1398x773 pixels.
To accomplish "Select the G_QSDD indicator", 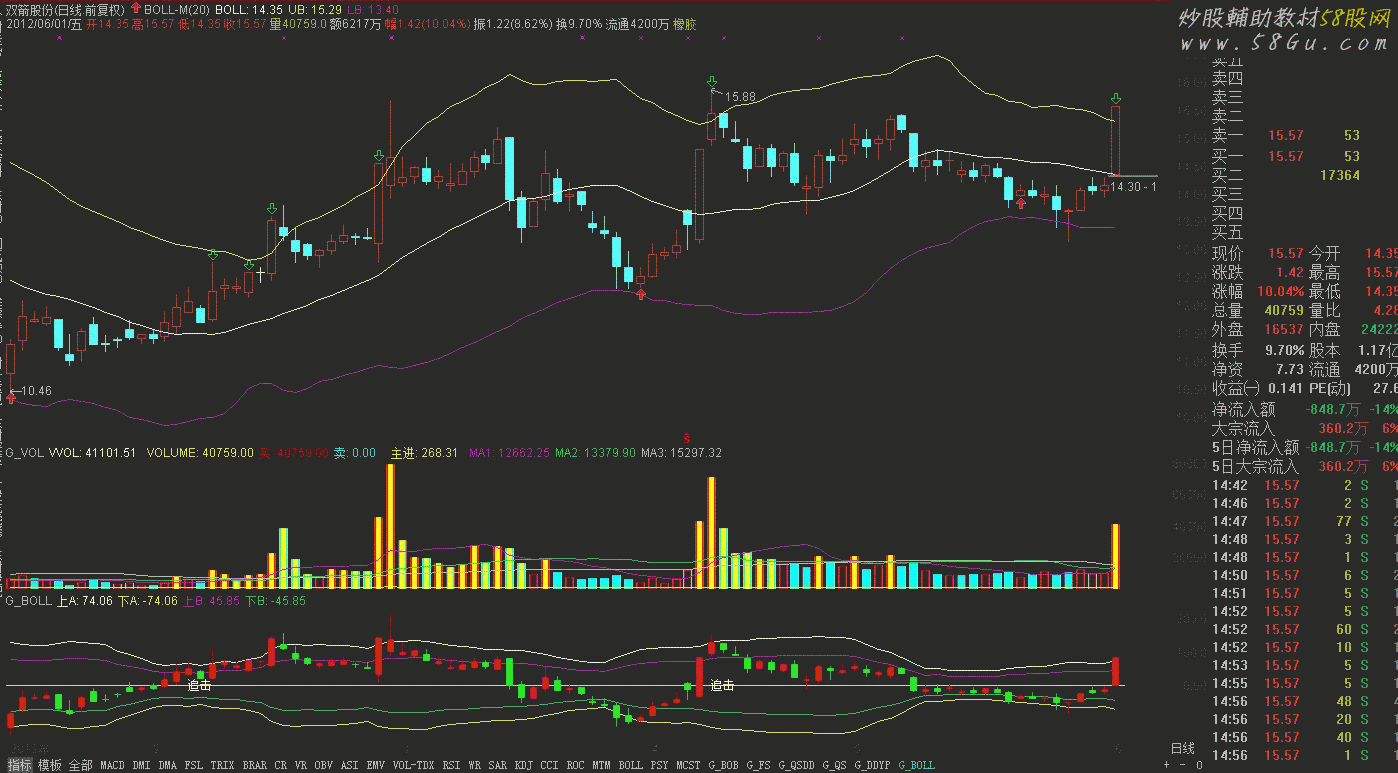I will pos(796,765).
